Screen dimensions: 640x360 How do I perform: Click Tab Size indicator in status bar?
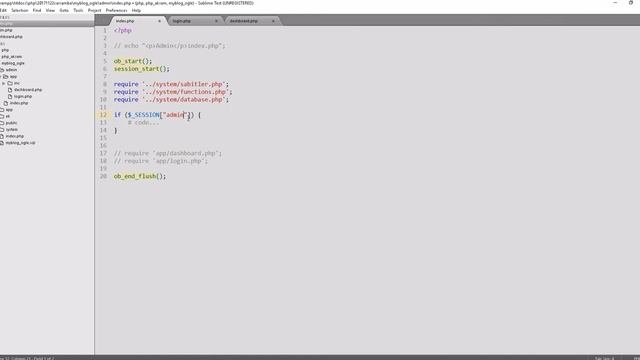(604, 358)
